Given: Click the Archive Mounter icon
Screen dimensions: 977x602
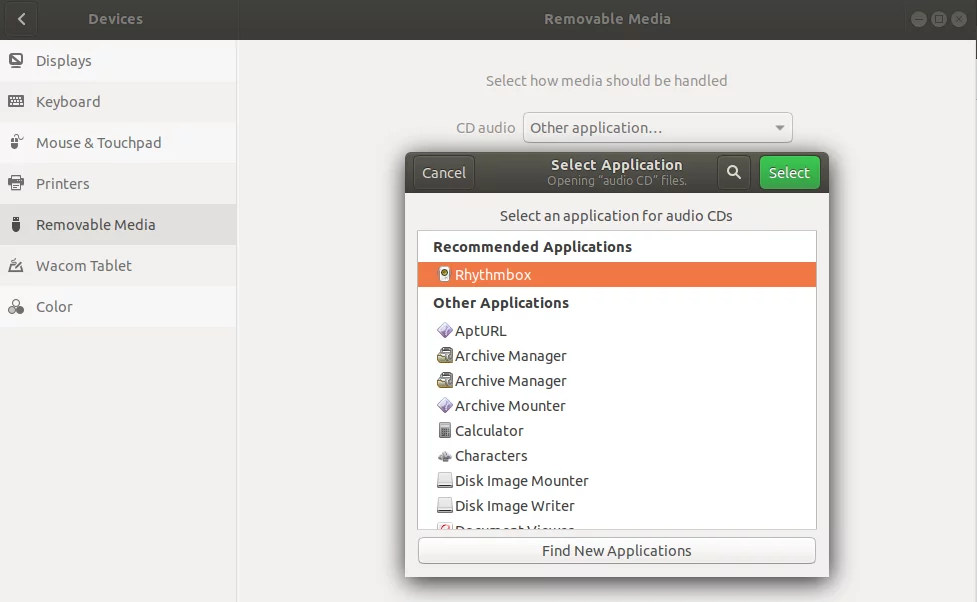Looking at the screenshot, I should (445, 406).
